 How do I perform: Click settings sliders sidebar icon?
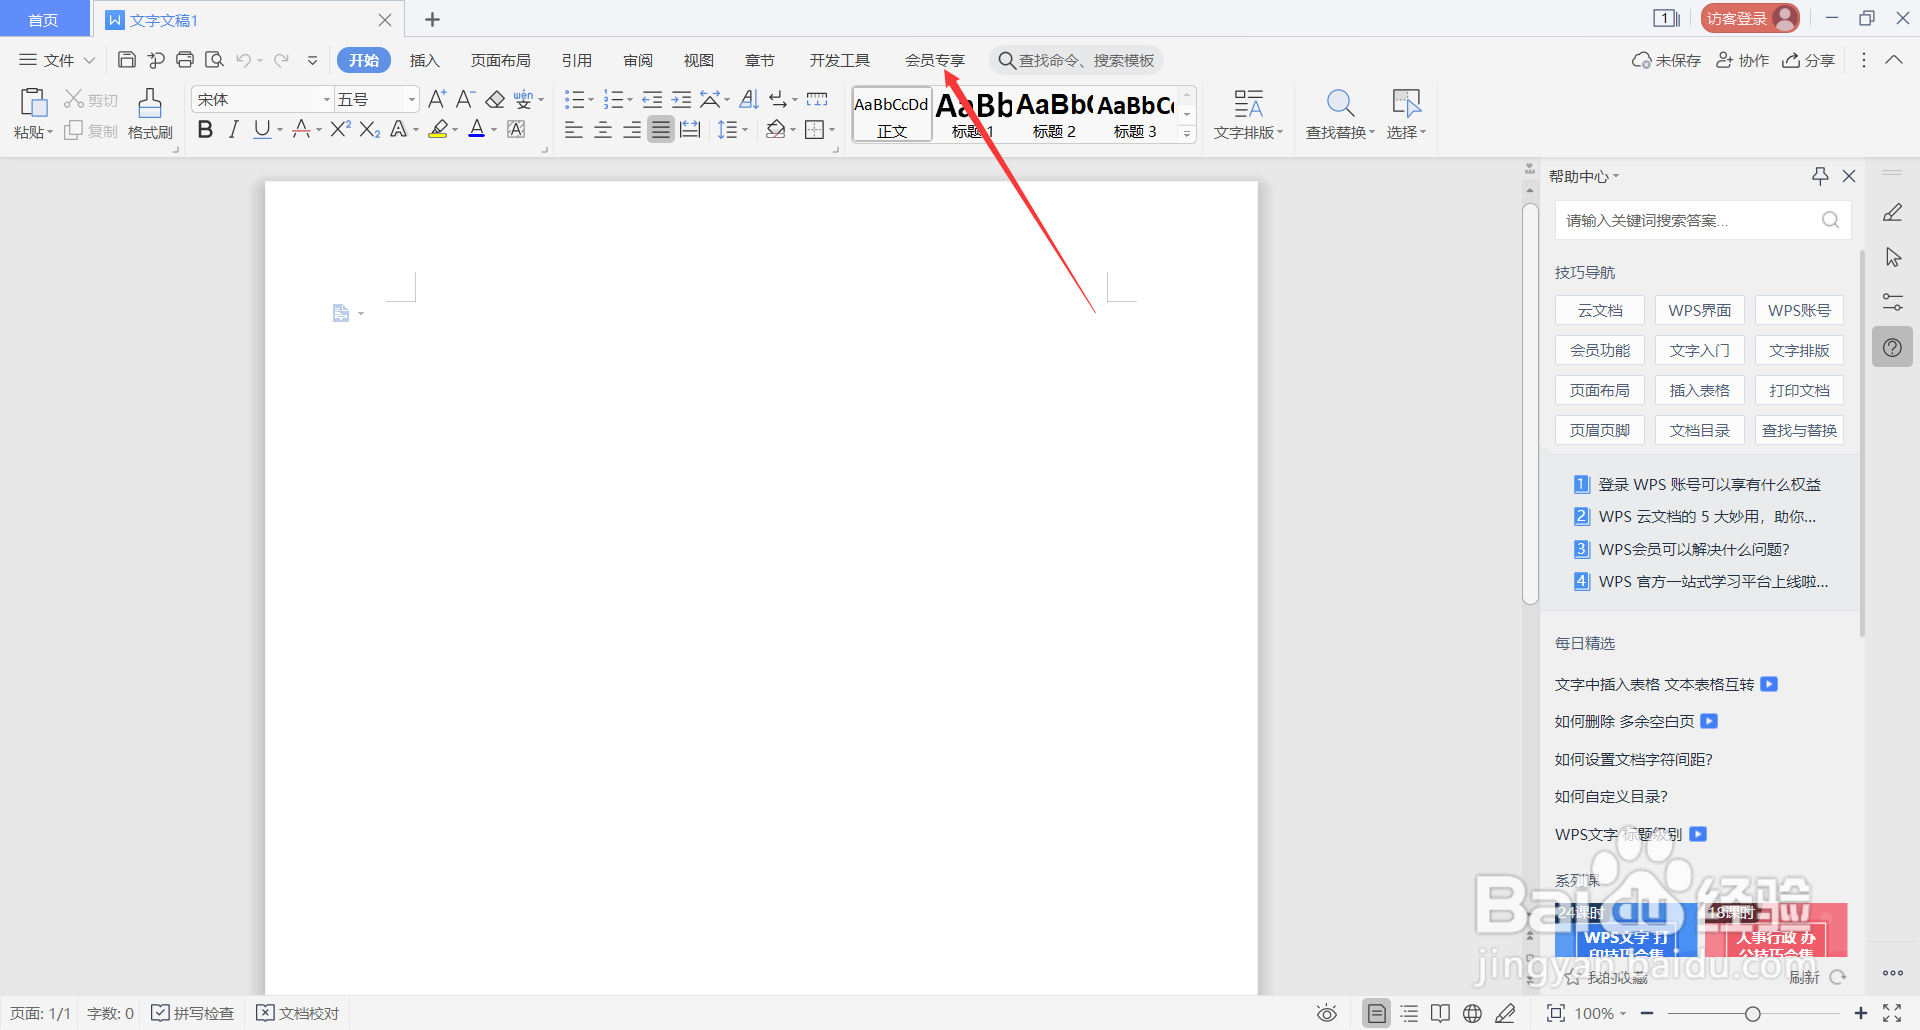coord(1892,301)
